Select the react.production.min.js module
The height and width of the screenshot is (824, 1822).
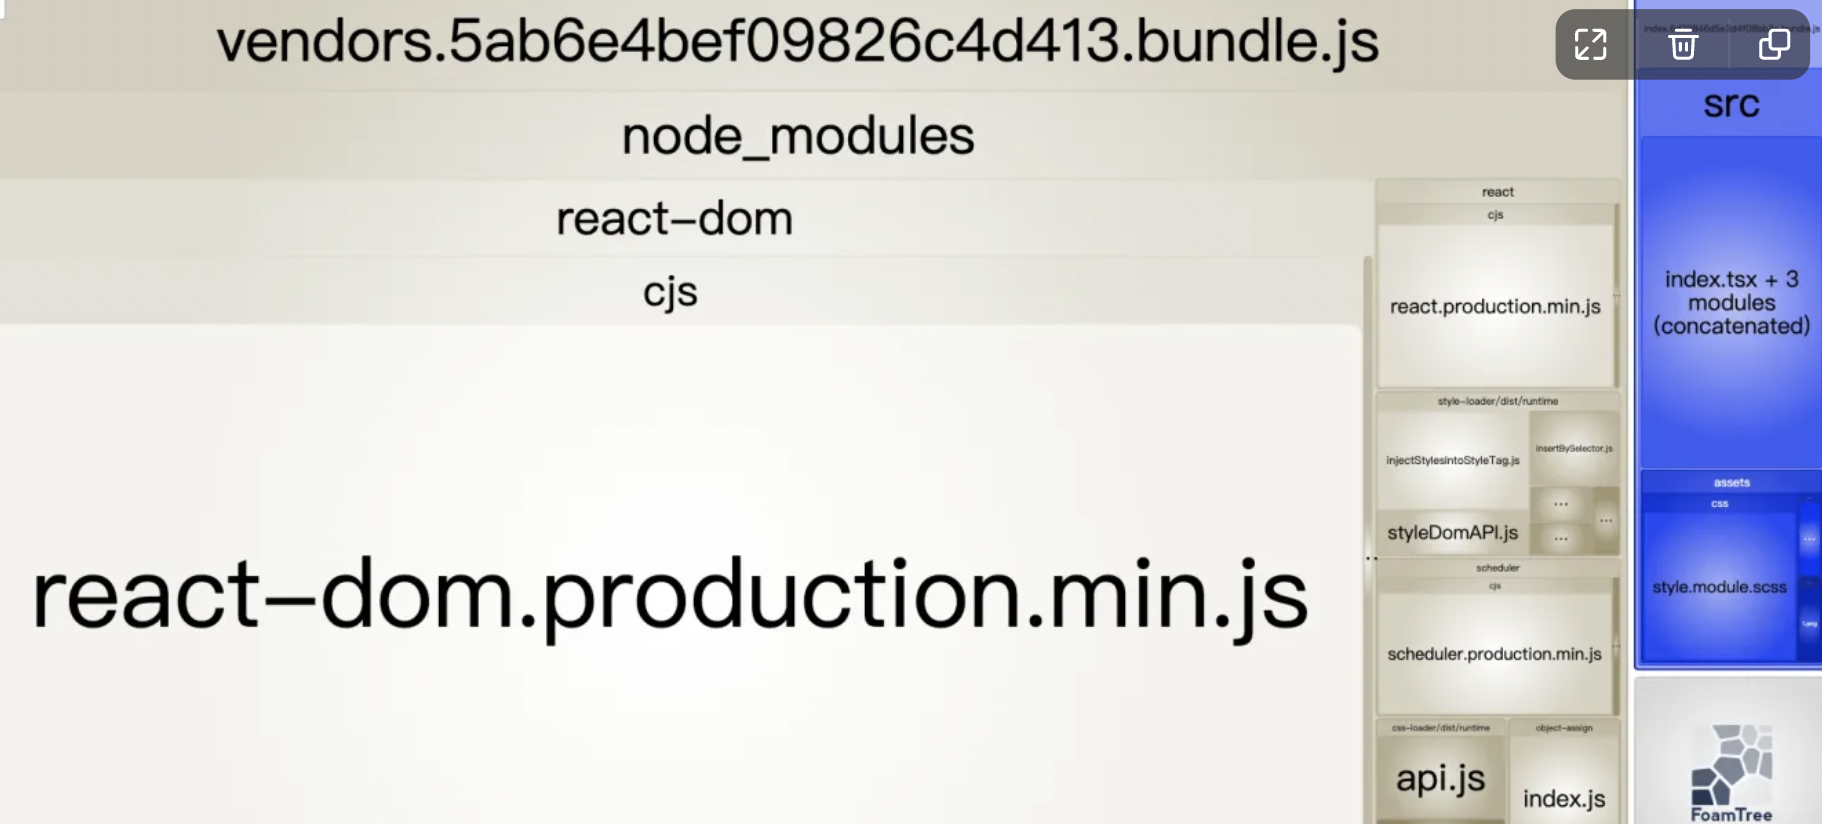tap(1495, 306)
